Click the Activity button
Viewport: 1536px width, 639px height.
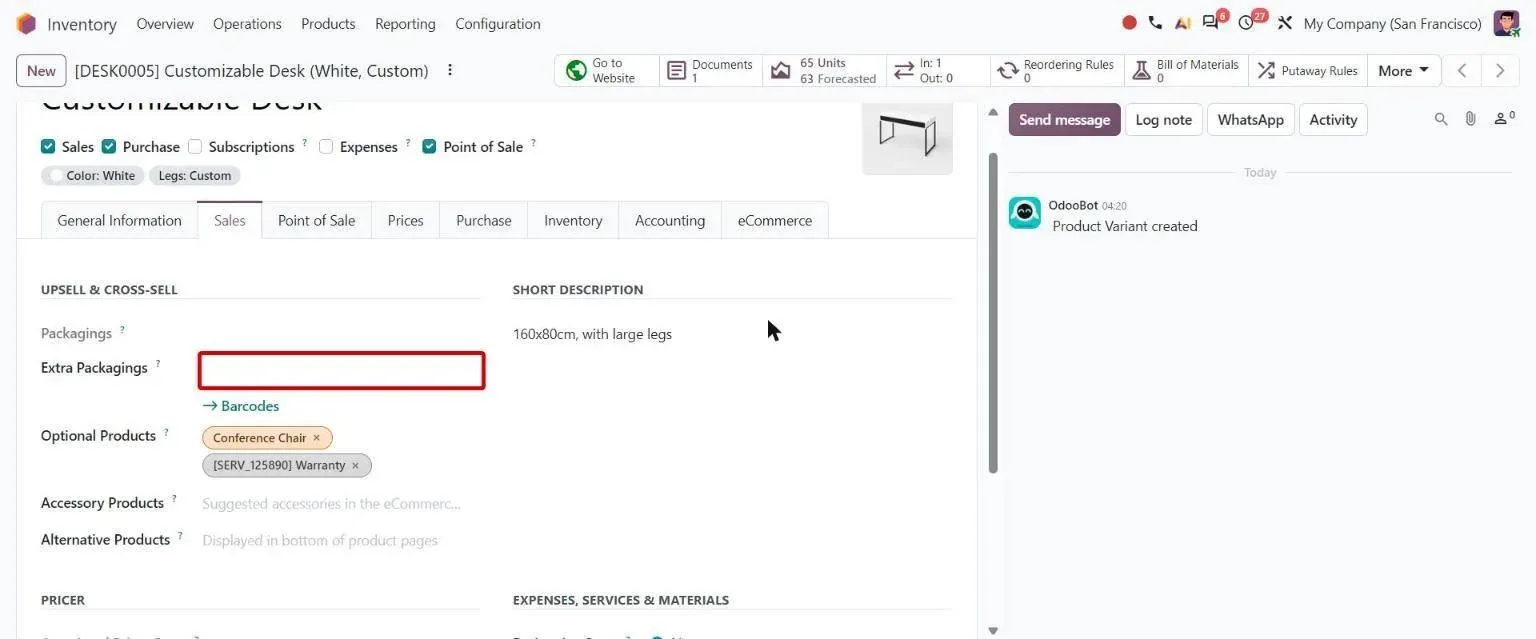pos(1333,119)
